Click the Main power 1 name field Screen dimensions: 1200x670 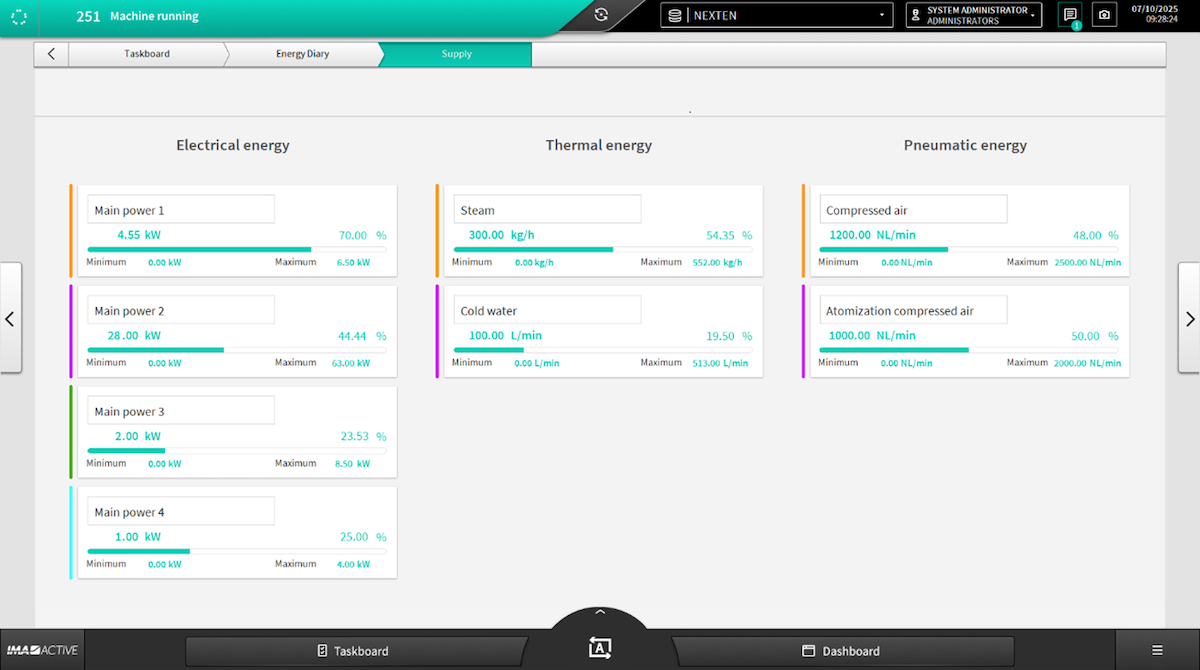(181, 210)
